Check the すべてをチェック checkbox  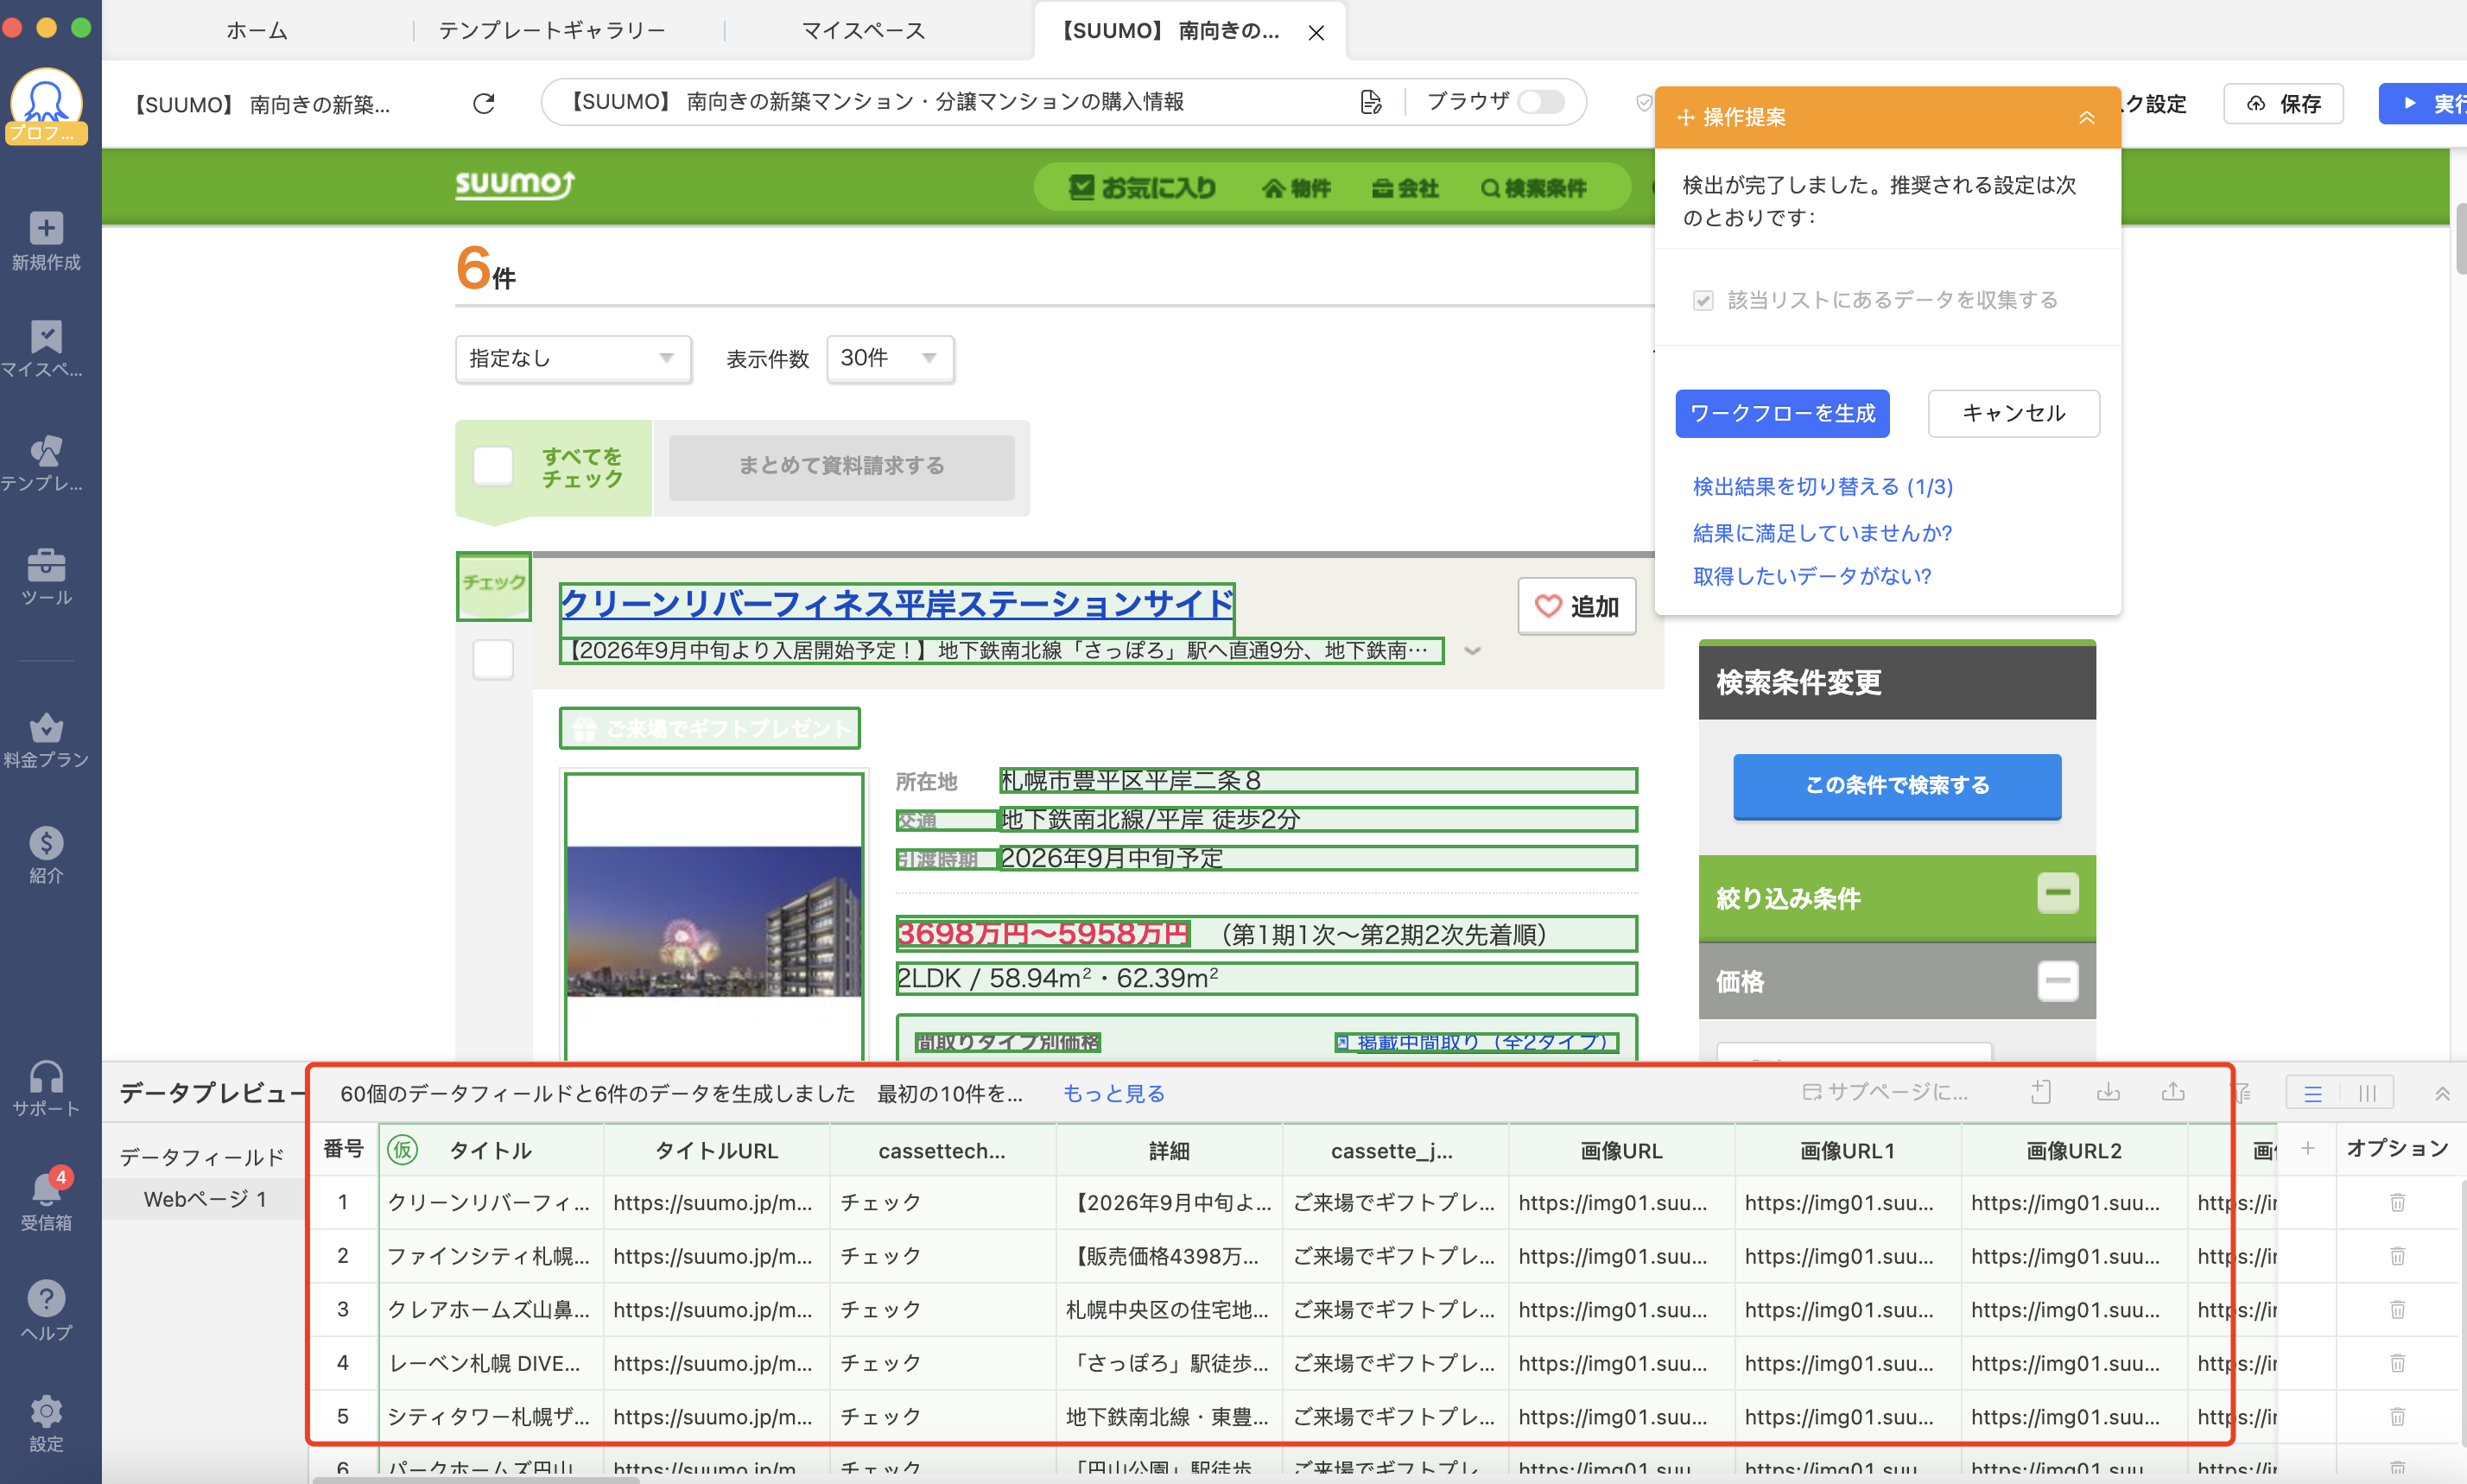[493, 467]
